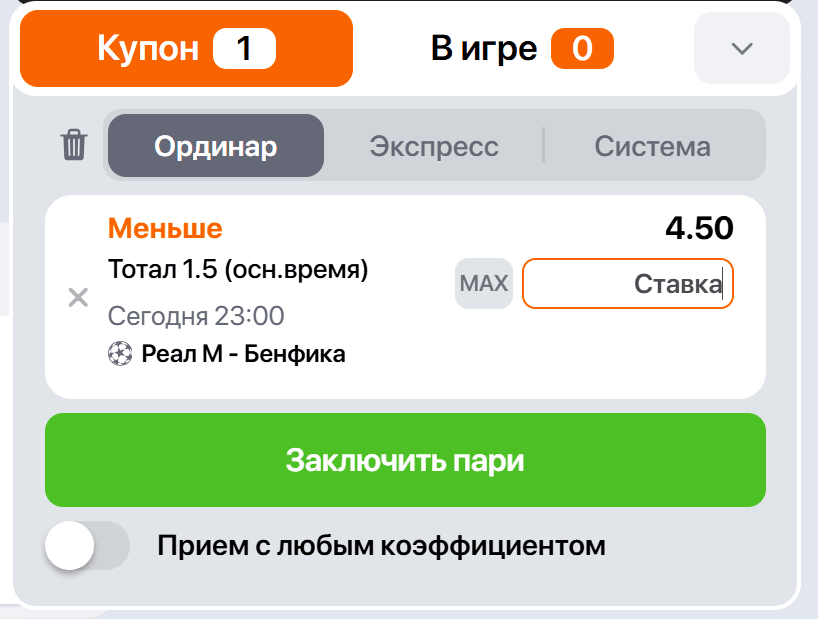The image size is (818, 619).
Task: Click the Ставка input field
Action: pyautogui.click(x=628, y=283)
